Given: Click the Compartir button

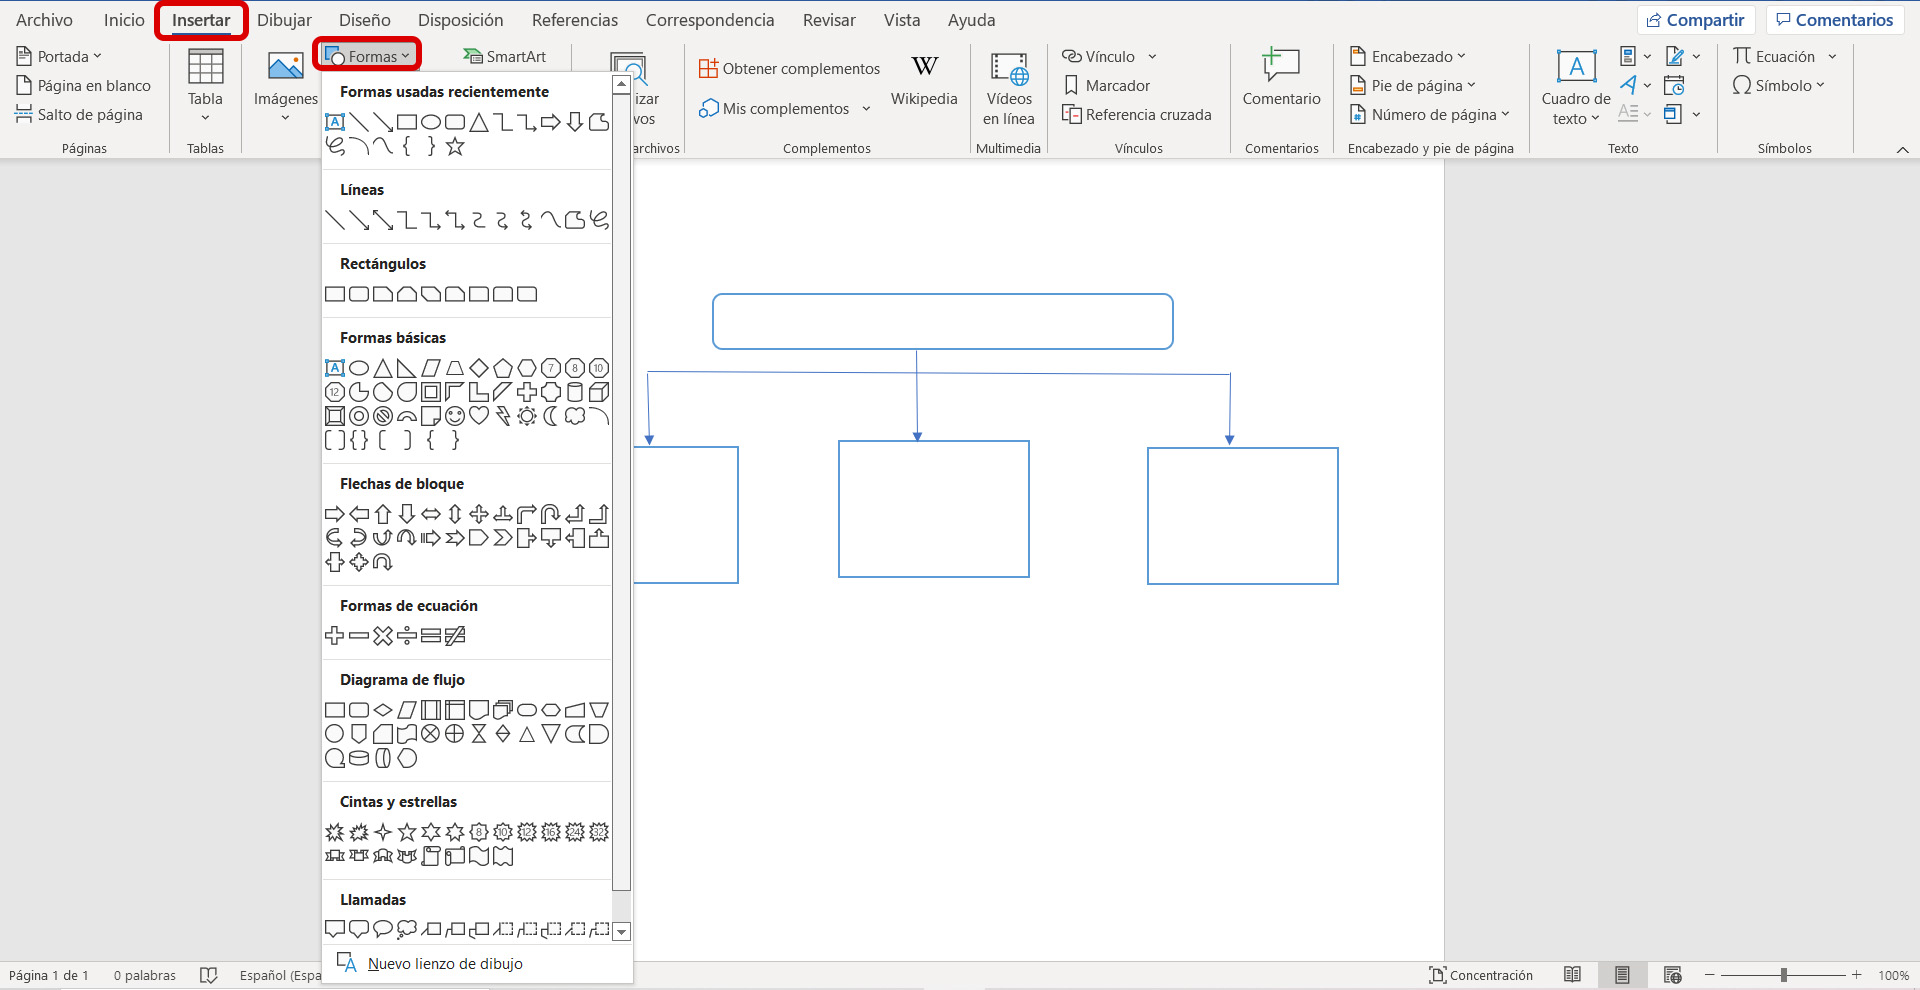Looking at the screenshot, I should [1695, 20].
